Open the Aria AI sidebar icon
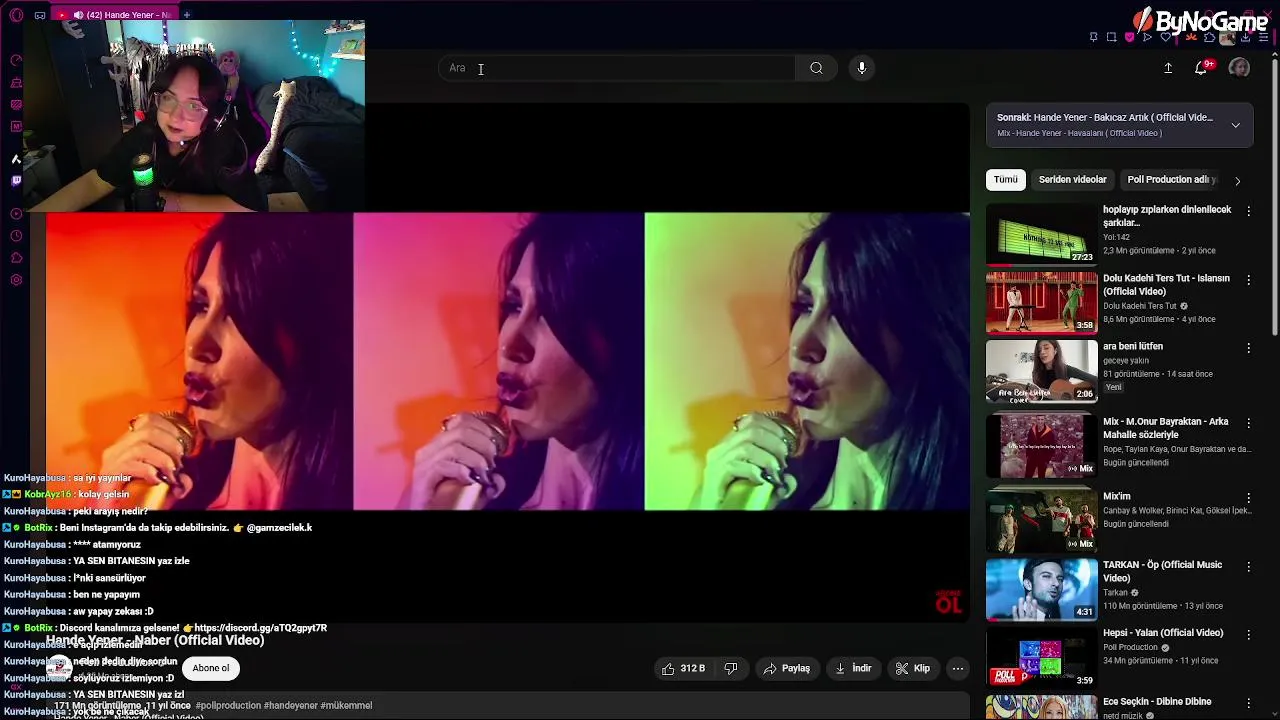Image resolution: width=1280 pixels, height=720 pixels. pyautogui.click(x=16, y=159)
